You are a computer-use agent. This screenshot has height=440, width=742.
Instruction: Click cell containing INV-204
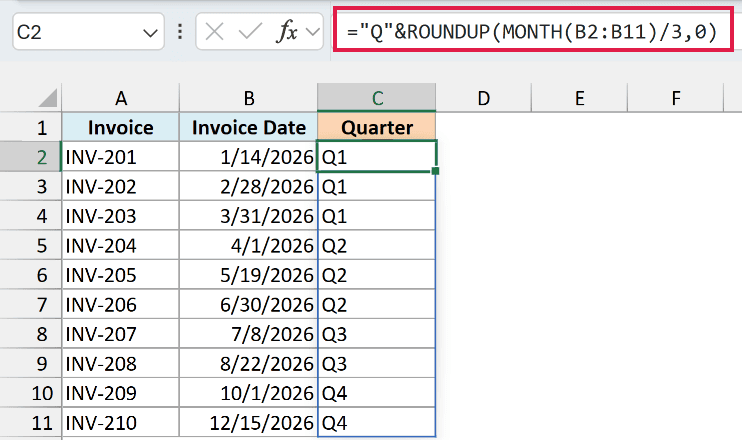121,245
